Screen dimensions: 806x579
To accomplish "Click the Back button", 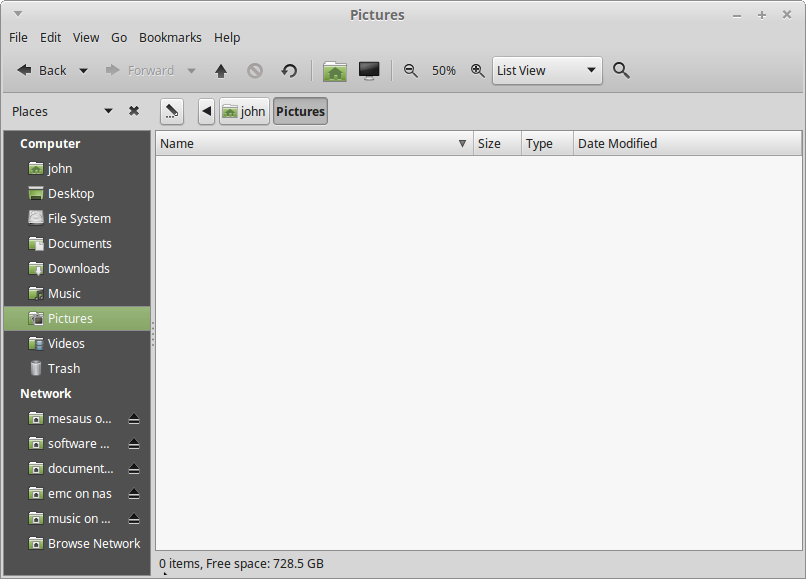I will (x=42, y=70).
